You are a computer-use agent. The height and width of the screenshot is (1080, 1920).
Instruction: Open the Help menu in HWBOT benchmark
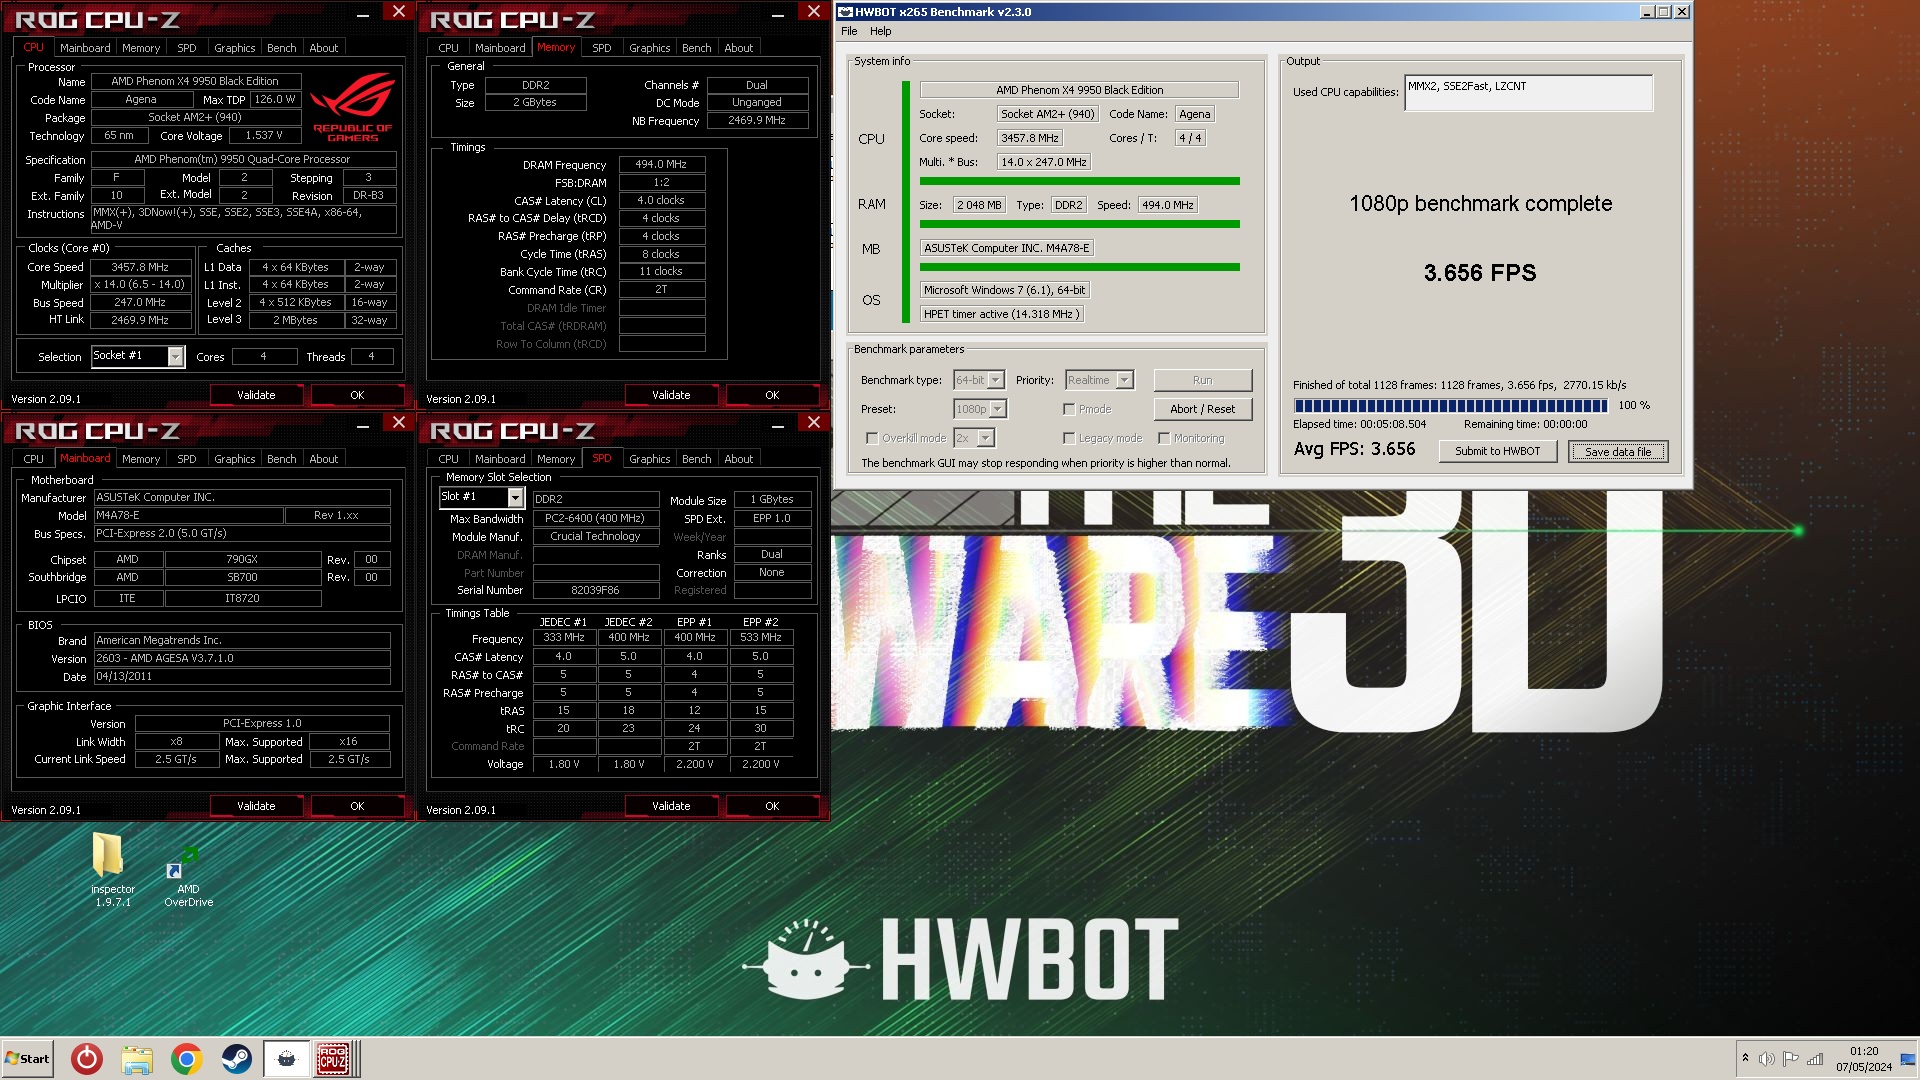coord(880,31)
